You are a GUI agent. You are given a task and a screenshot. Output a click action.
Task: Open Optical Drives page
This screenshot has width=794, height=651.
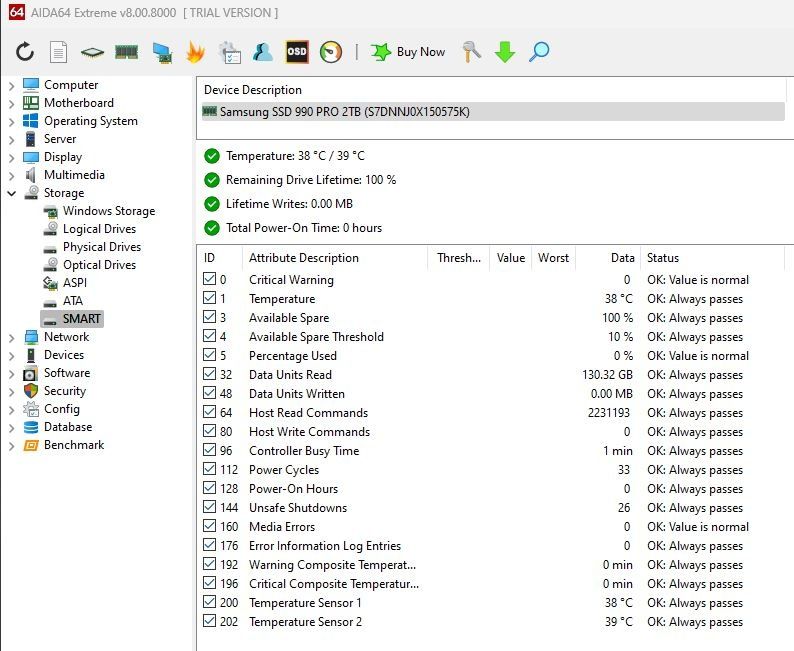(x=99, y=265)
